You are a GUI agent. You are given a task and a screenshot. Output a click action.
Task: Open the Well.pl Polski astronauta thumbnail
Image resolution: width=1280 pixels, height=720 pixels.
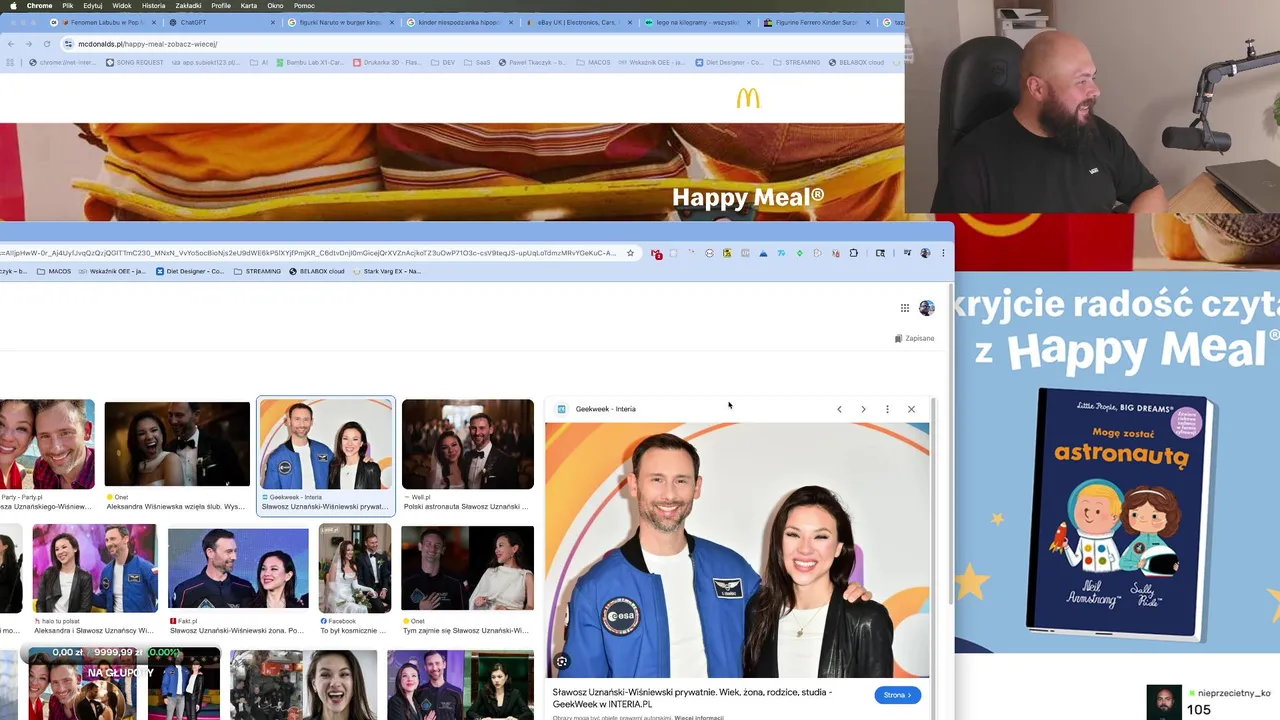(468, 444)
